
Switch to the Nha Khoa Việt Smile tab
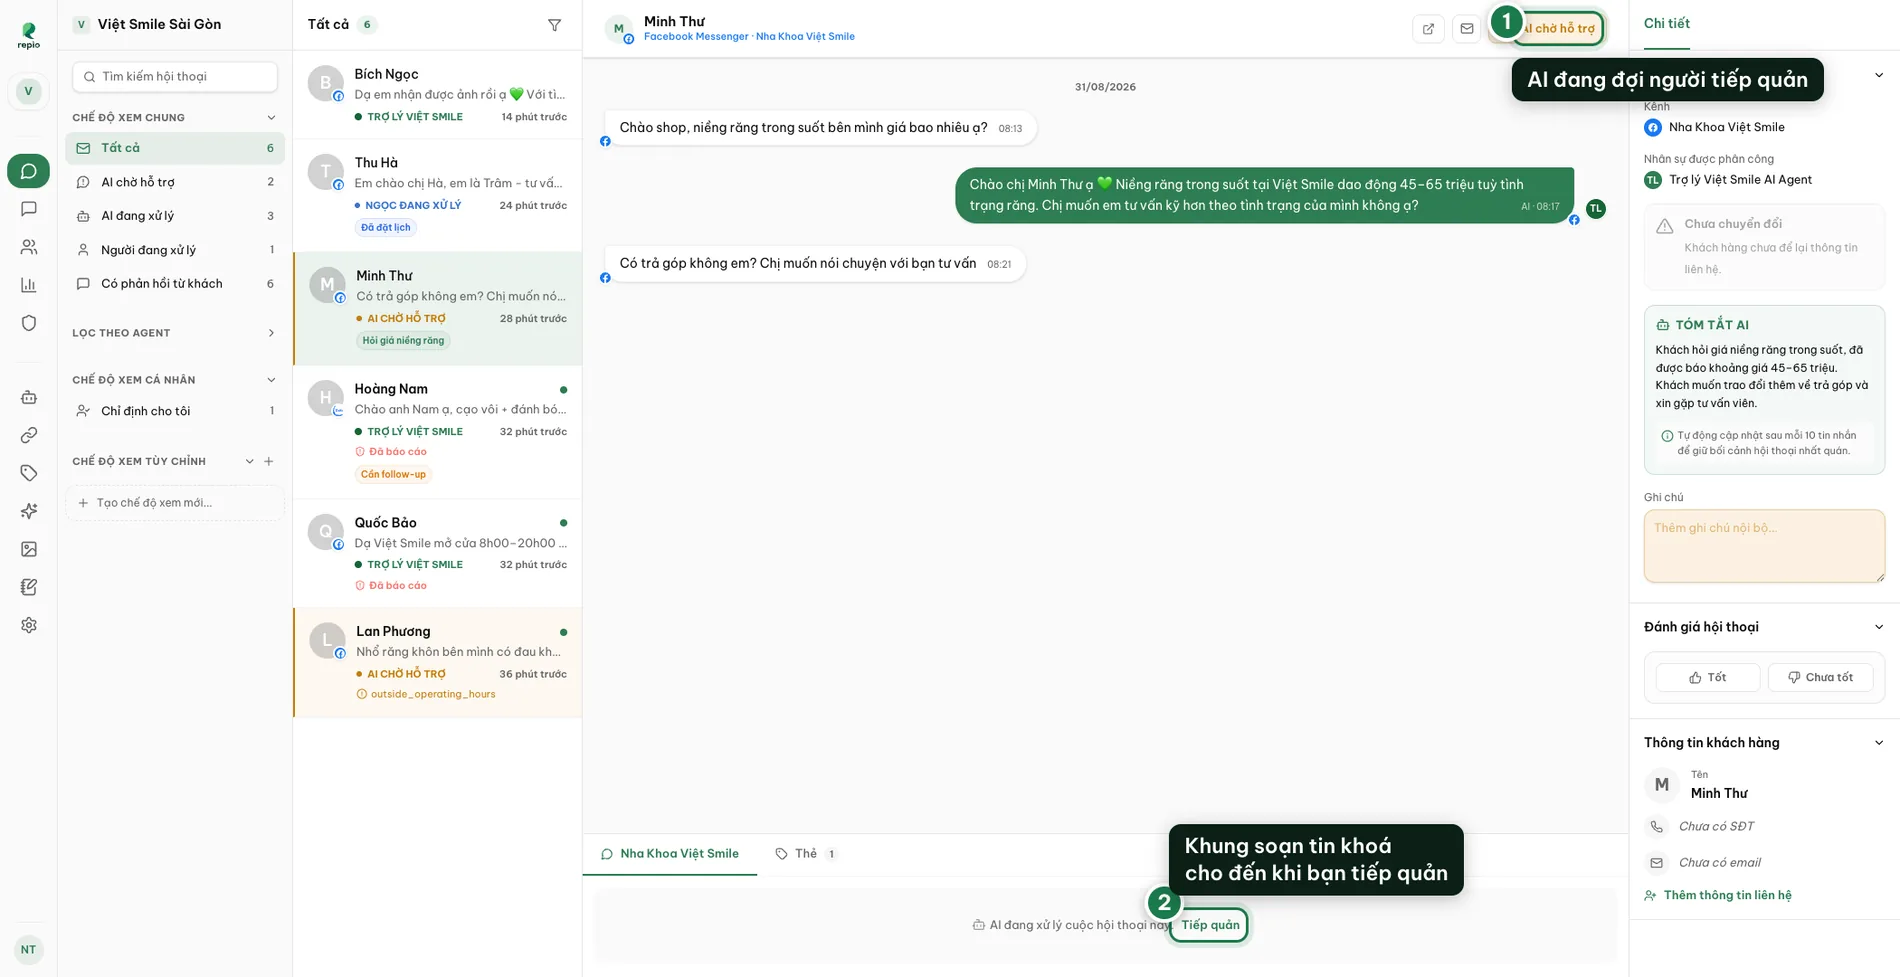point(669,854)
